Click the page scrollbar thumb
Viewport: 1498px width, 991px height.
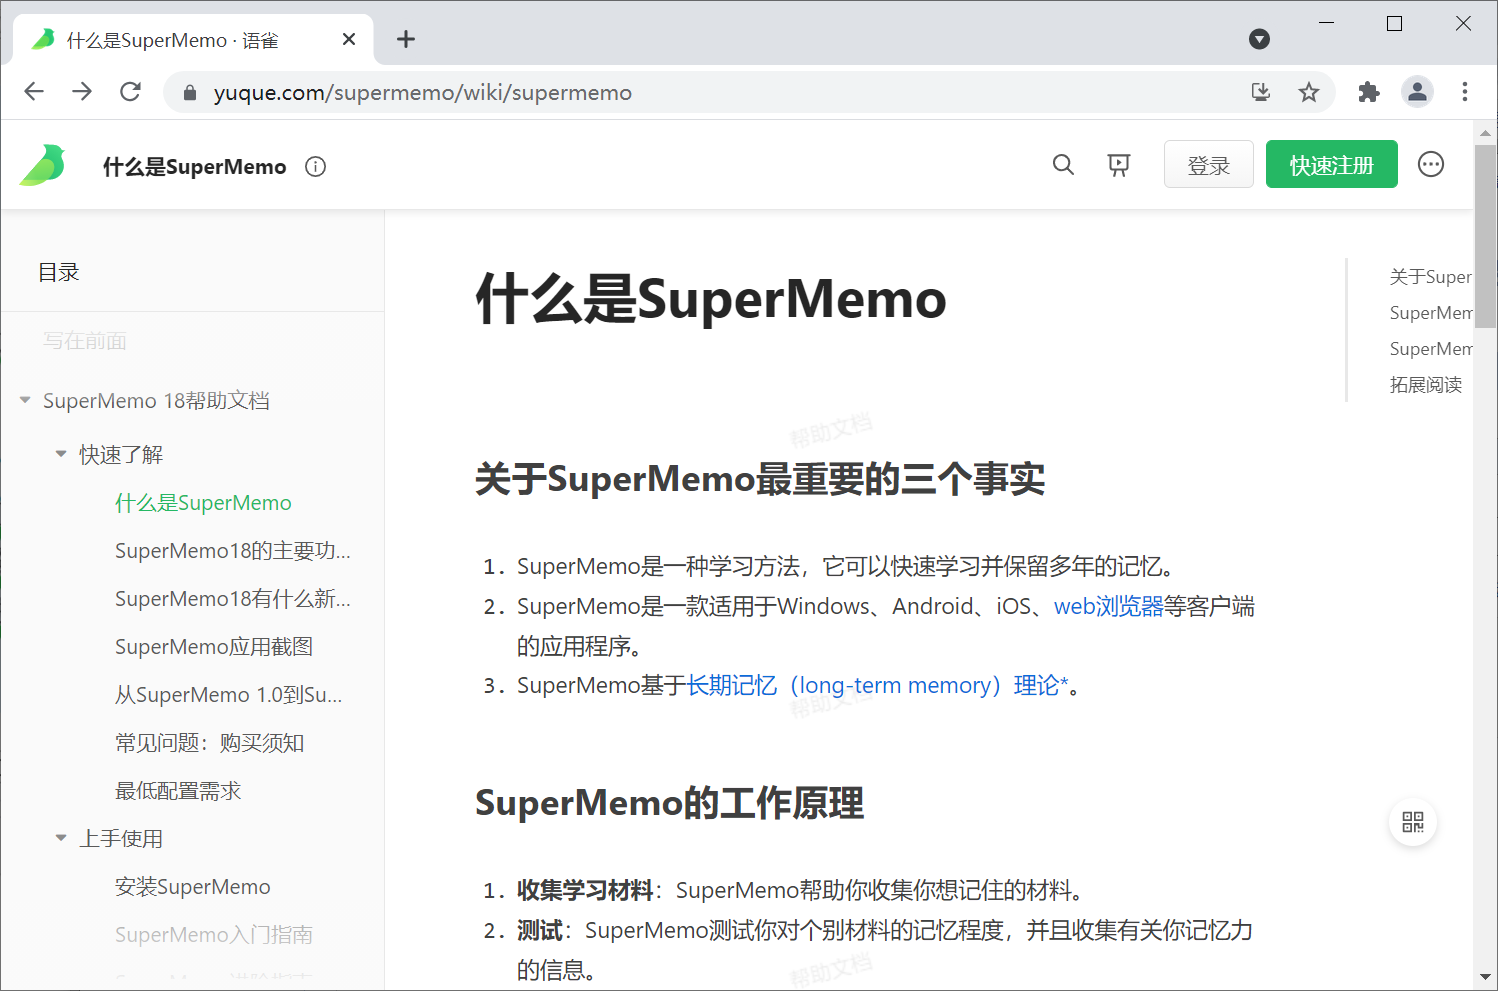[x=1485, y=236]
